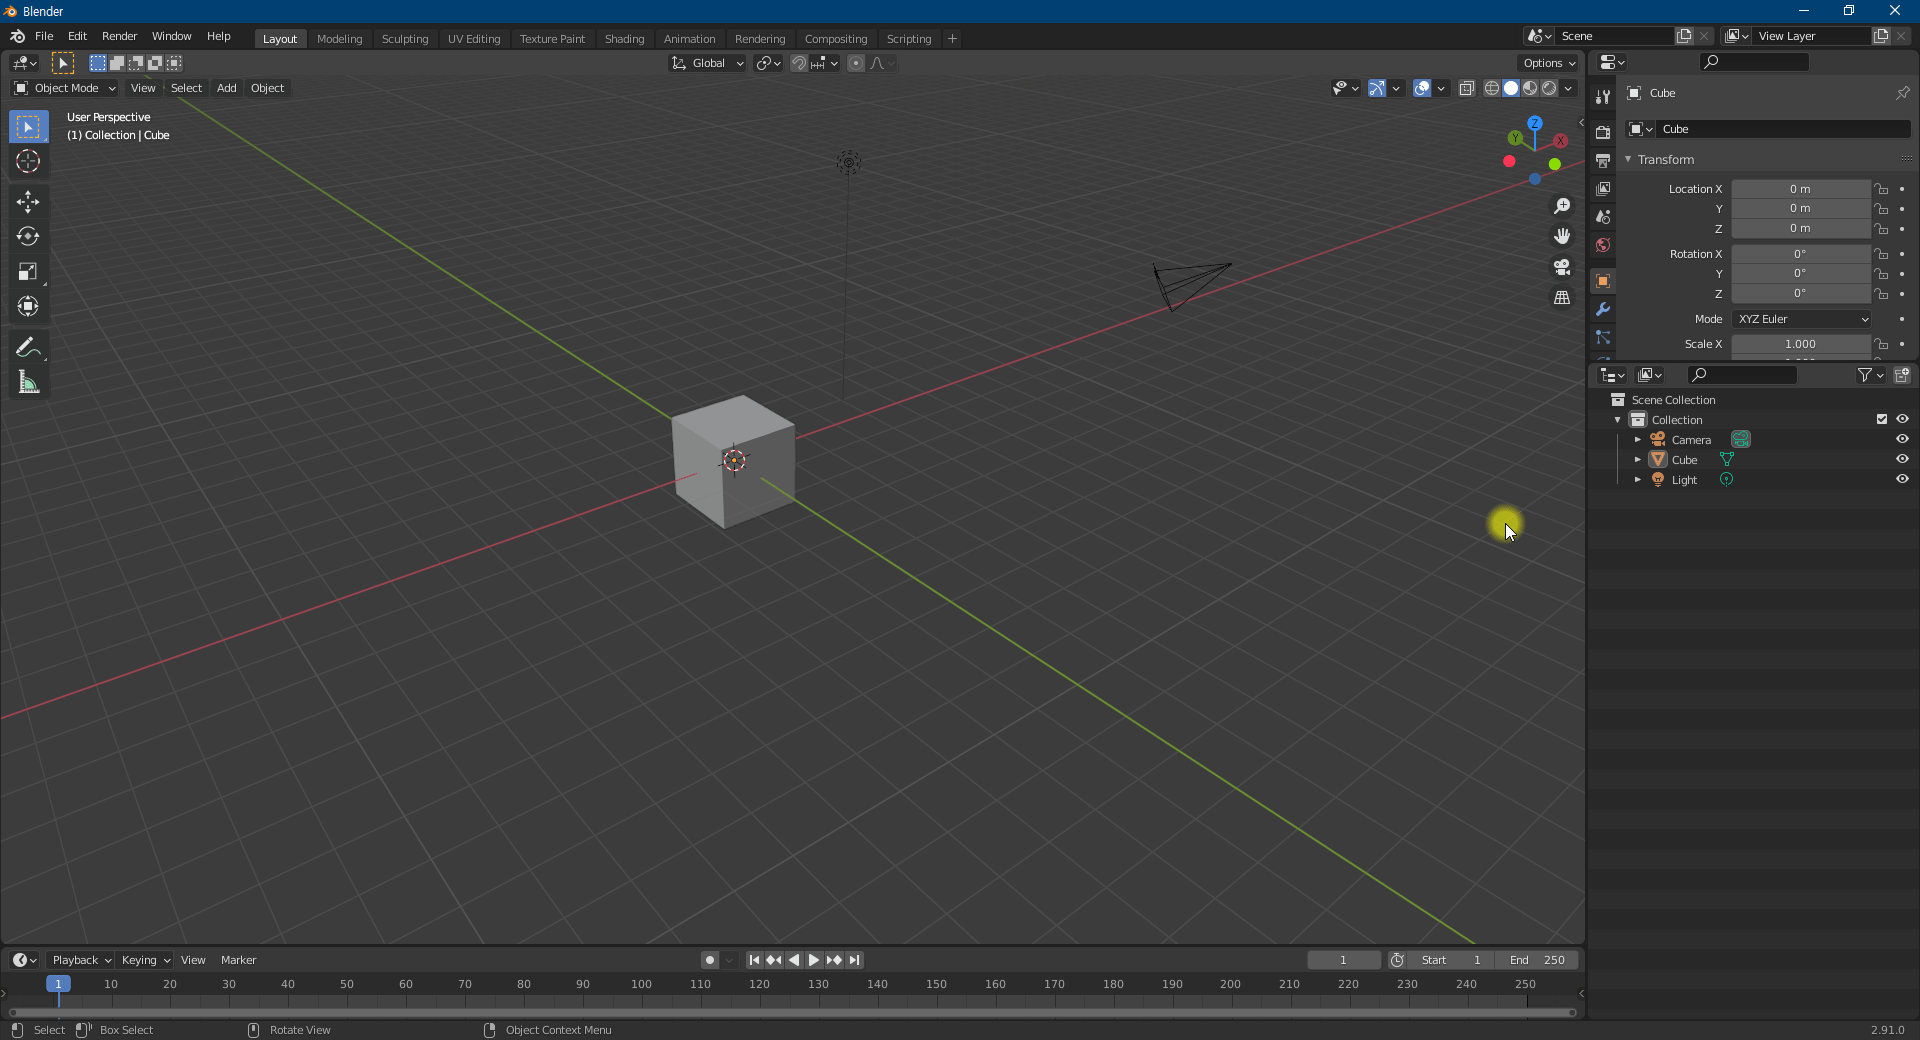The image size is (1920, 1040).
Task: Click jump to start frame button
Action: tap(754, 960)
